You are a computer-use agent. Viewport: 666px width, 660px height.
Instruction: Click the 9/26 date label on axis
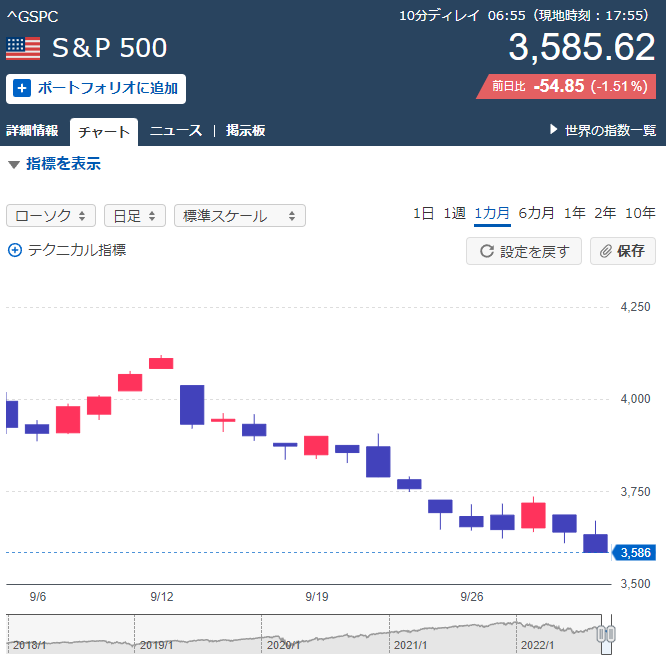point(472,597)
